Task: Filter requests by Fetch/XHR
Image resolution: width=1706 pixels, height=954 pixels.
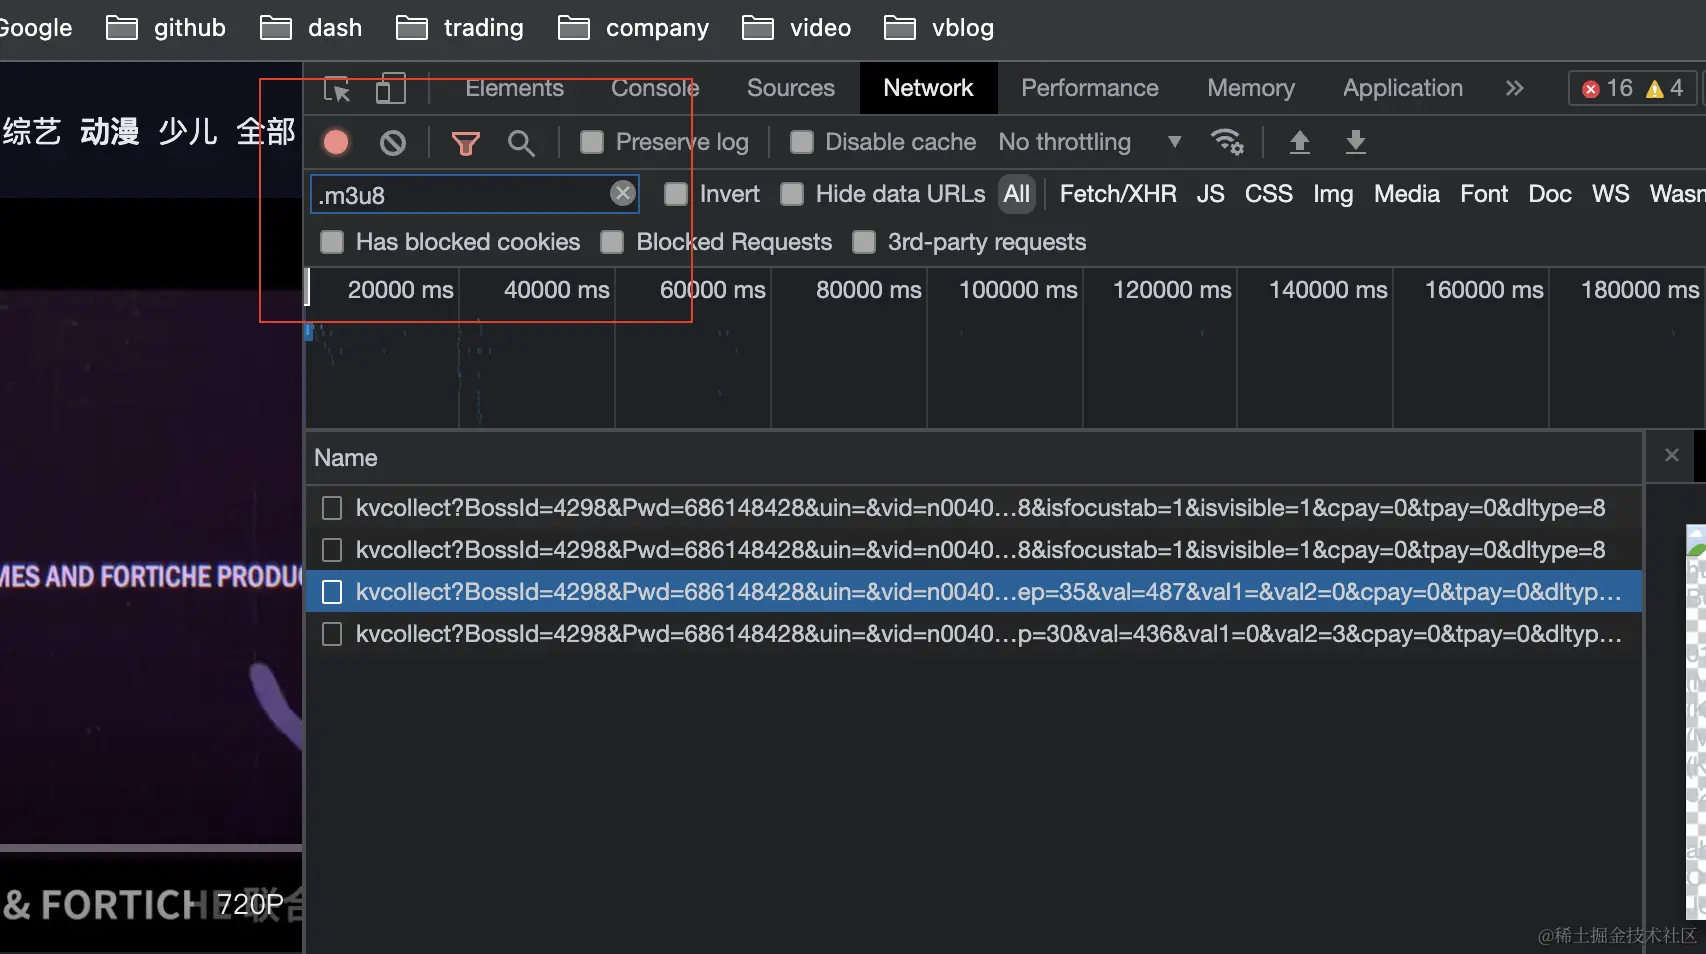Action: pyautogui.click(x=1118, y=194)
